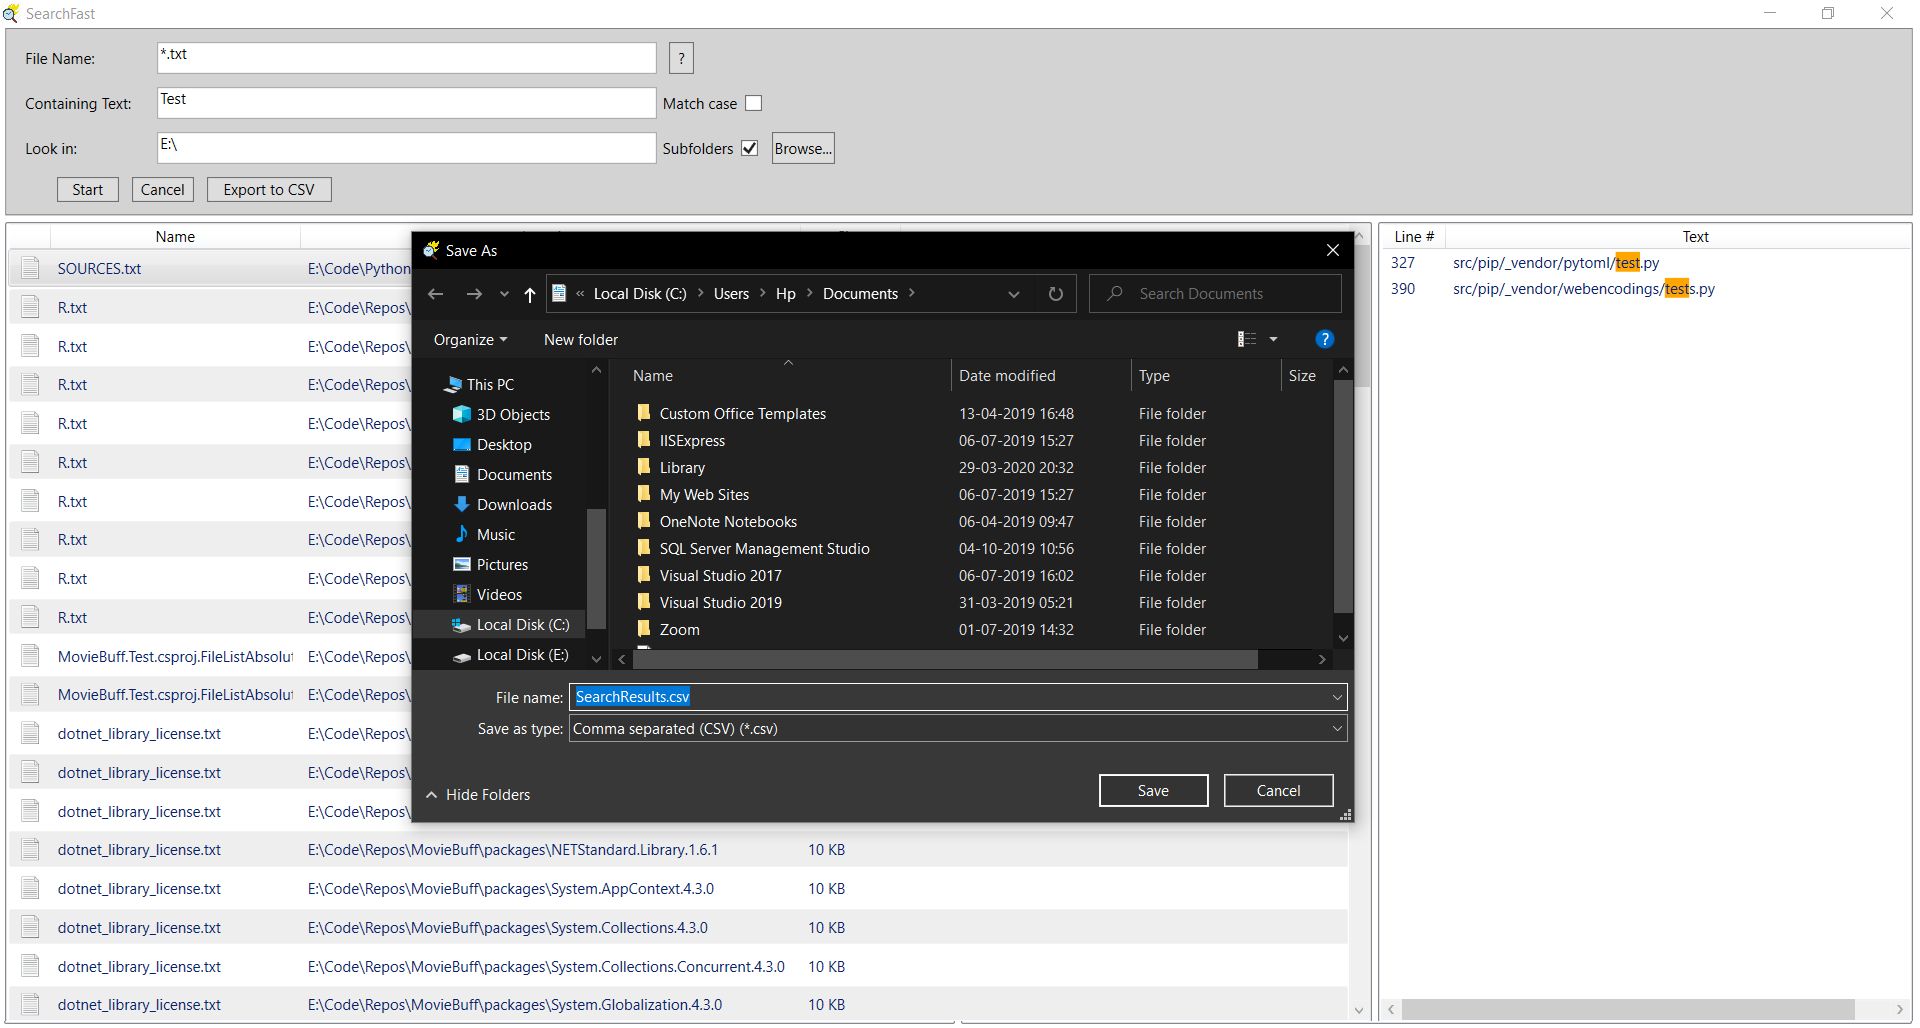Click the file name pattern help button
Viewport: 1920px width, 1028px height.
(681, 59)
